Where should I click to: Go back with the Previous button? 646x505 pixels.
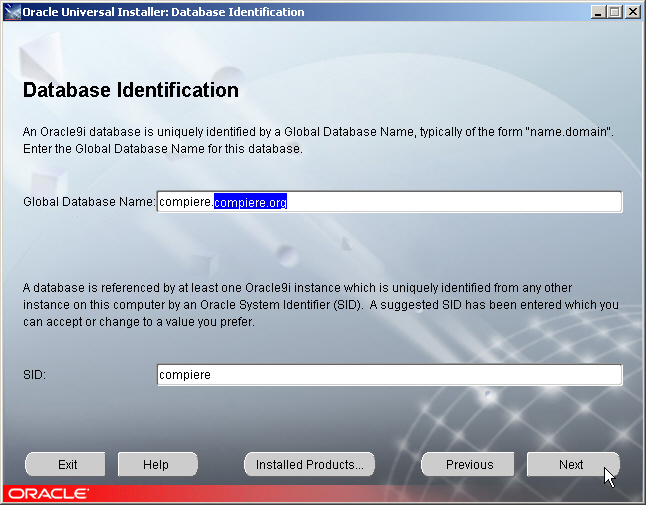(468, 464)
